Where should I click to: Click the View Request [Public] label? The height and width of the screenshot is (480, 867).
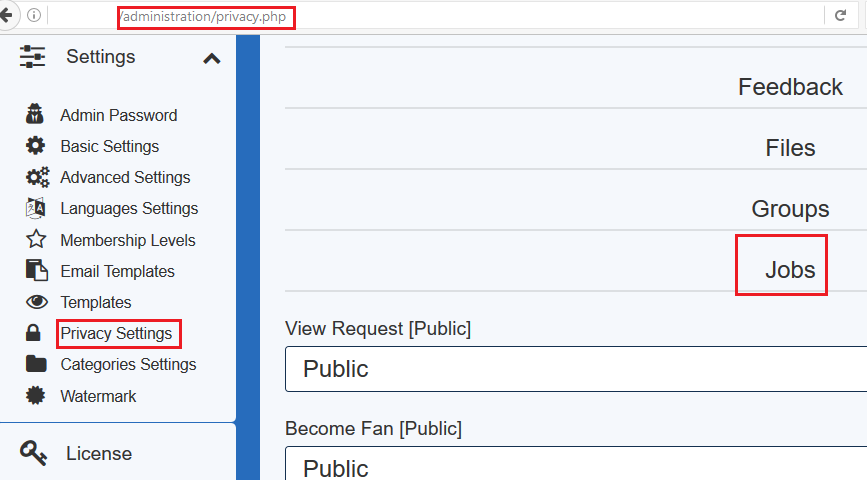[x=378, y=328]
